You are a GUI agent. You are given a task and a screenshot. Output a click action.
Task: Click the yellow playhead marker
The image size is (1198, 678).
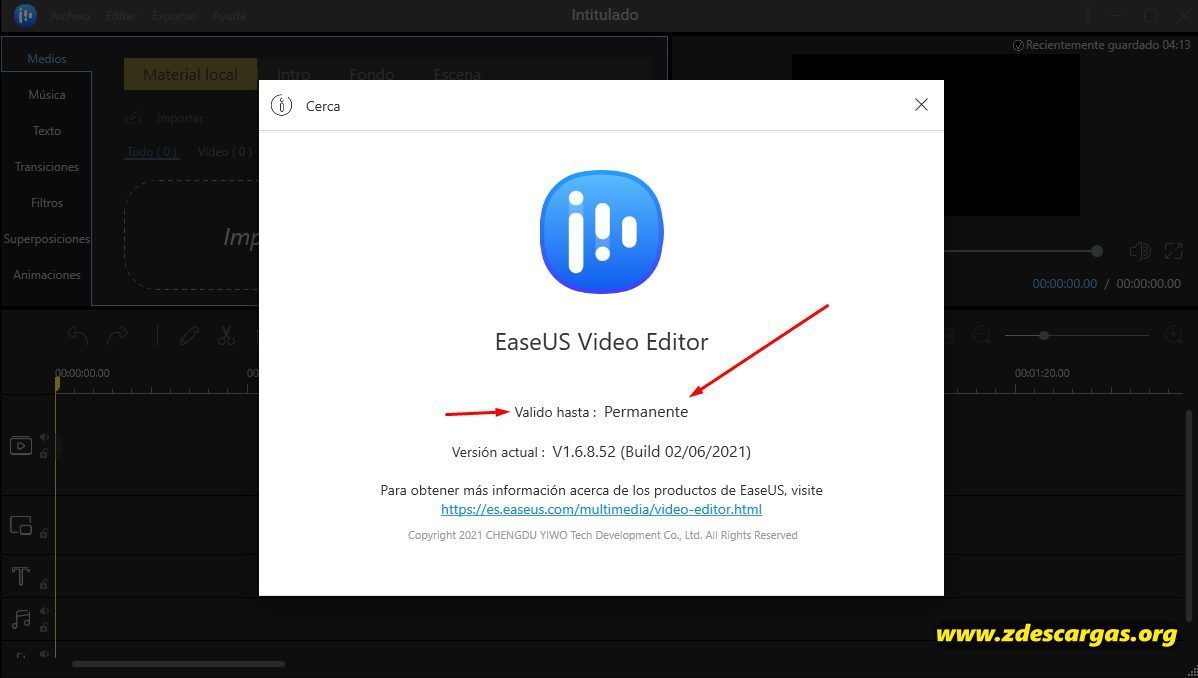[57, 382]
